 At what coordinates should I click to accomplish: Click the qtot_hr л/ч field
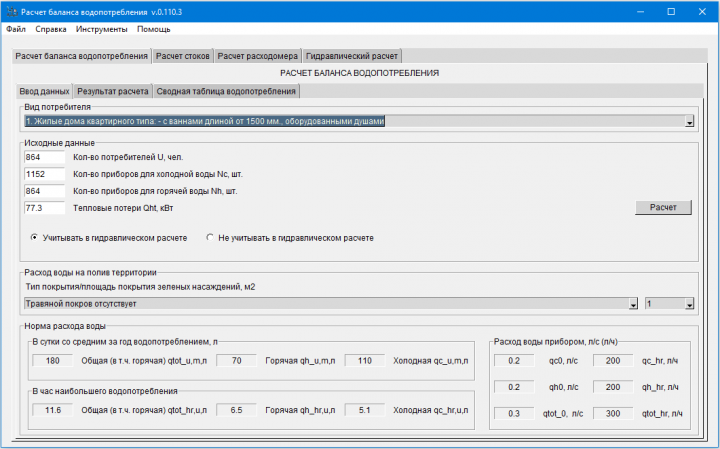613,414
